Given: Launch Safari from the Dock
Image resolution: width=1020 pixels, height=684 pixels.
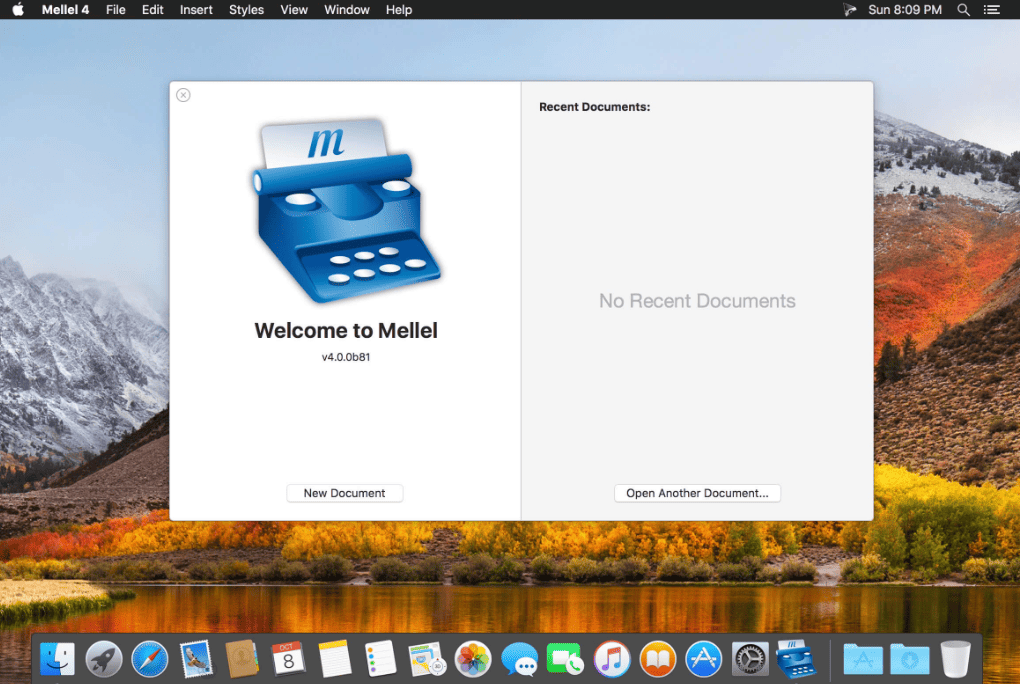Looking at the screenshot, I should [x=150, y=659].
